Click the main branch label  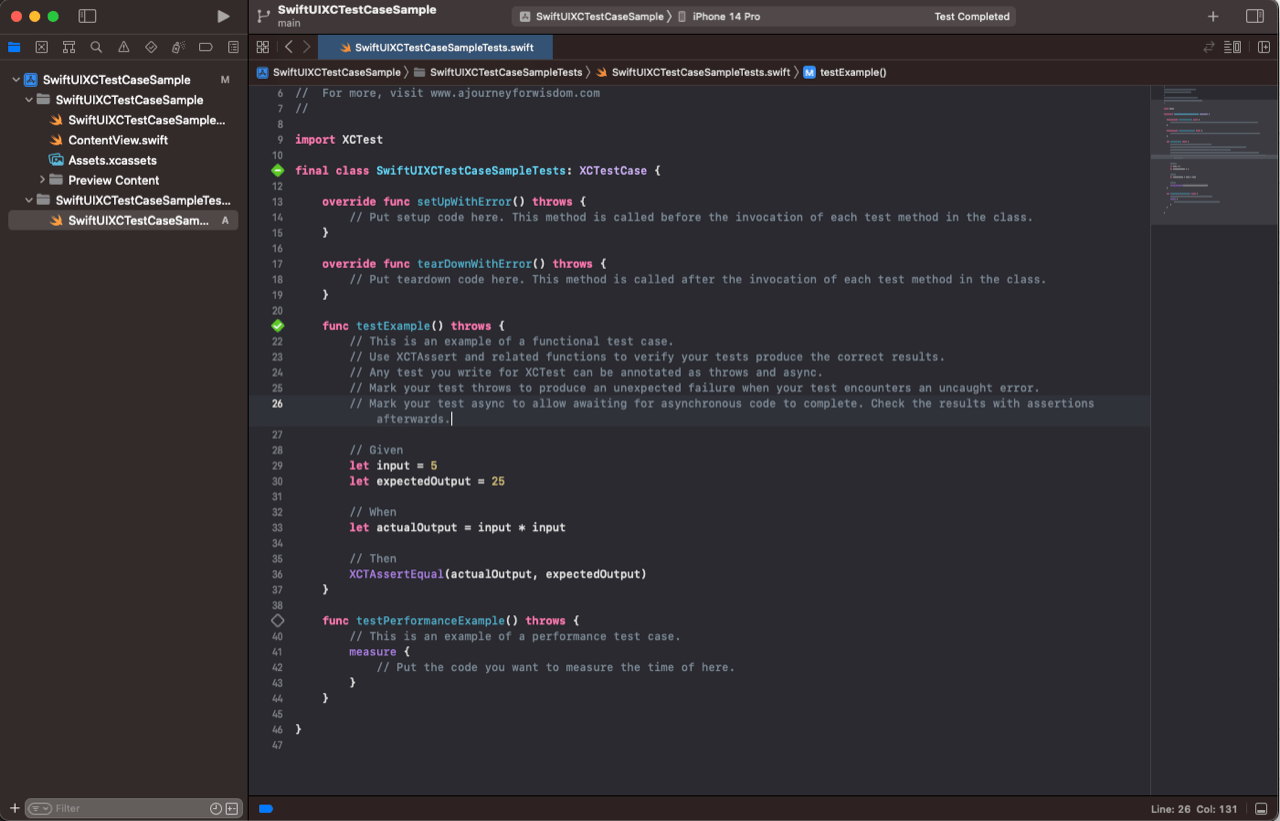[289, 23]
